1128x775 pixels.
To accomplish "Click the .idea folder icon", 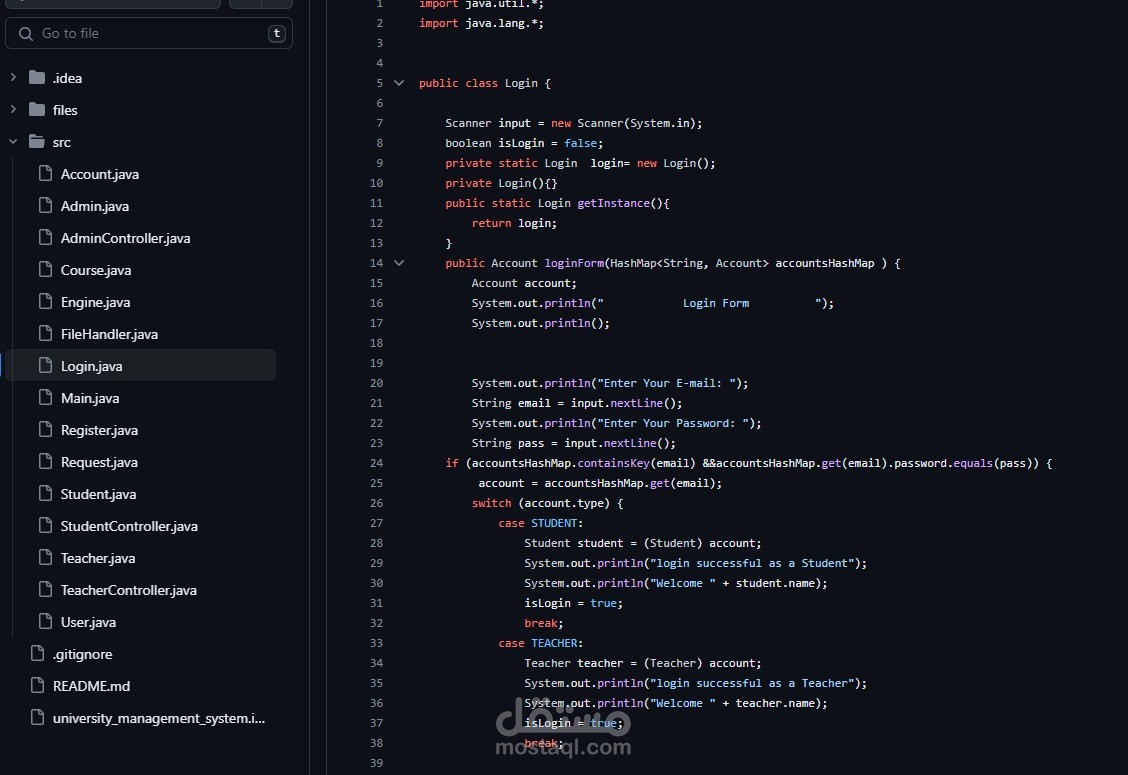I will pos(37,77).
